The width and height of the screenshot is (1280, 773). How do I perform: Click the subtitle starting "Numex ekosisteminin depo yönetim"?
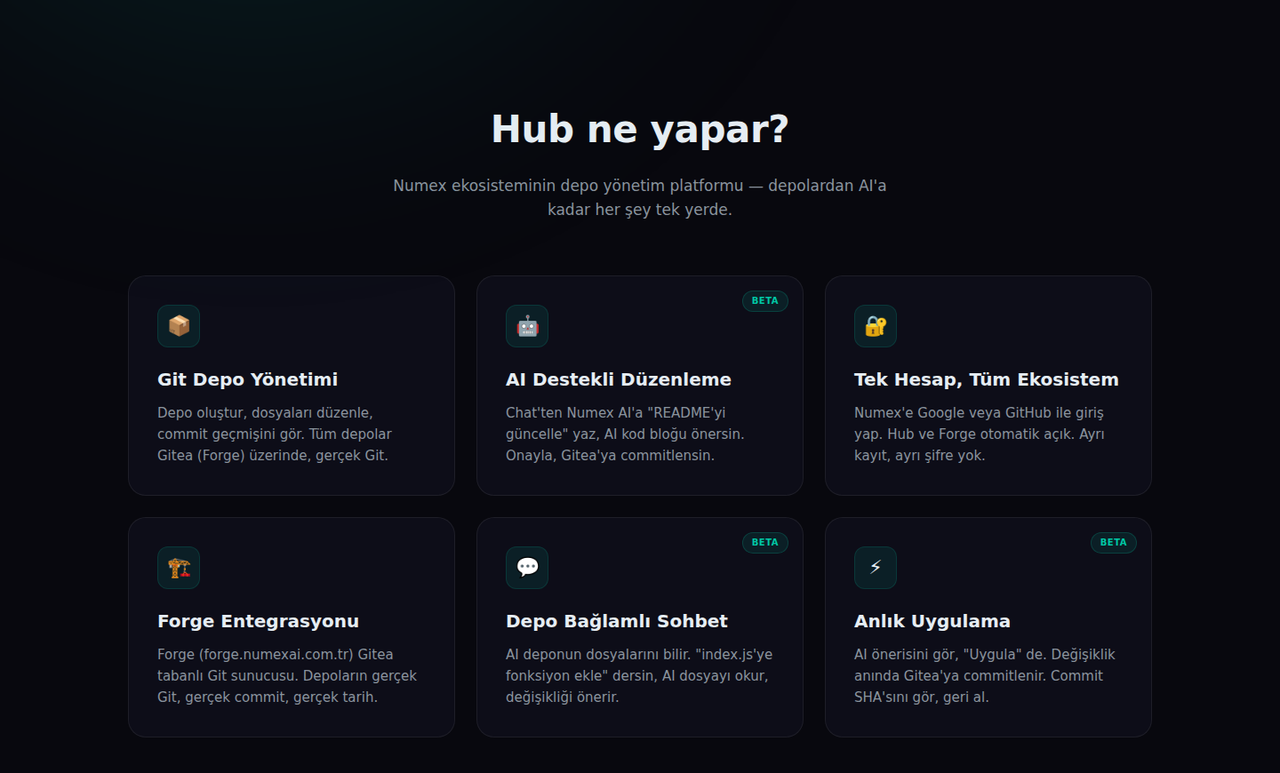tap(640, 198)
